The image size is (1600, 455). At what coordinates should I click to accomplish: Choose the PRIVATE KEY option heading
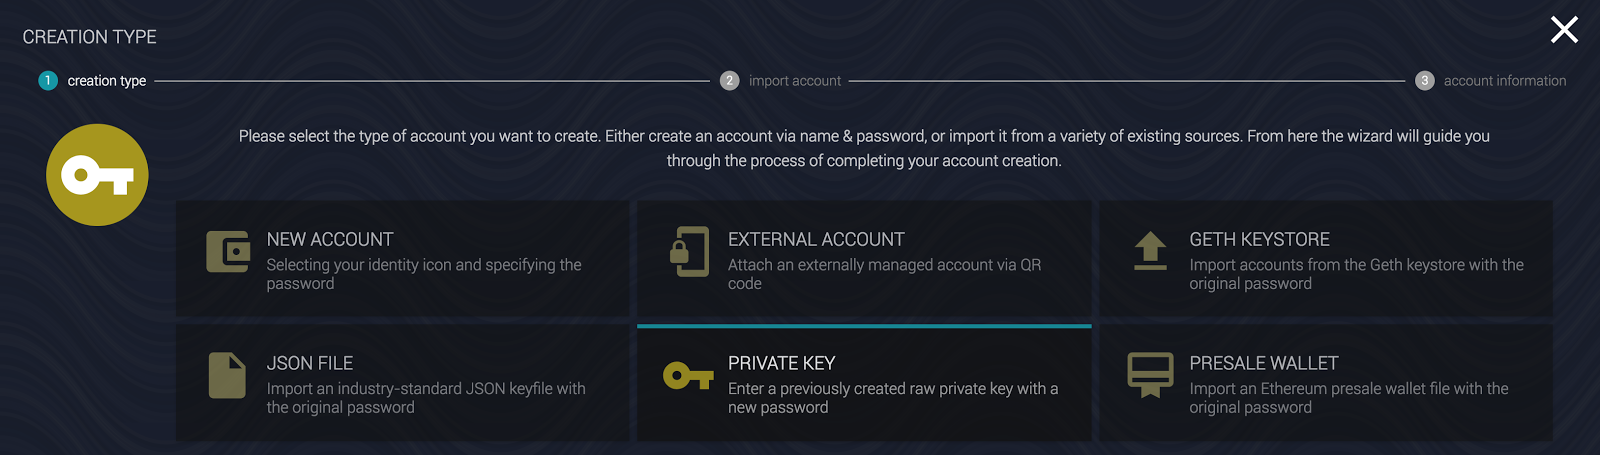781,363
